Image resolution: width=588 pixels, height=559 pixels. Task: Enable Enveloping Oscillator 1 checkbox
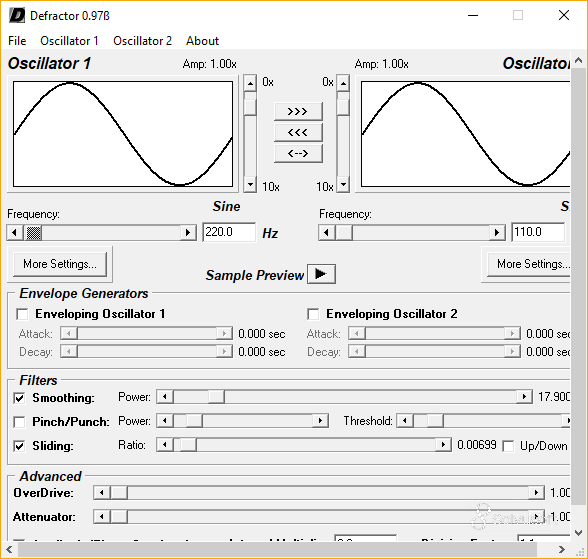[x=22, y=314]
